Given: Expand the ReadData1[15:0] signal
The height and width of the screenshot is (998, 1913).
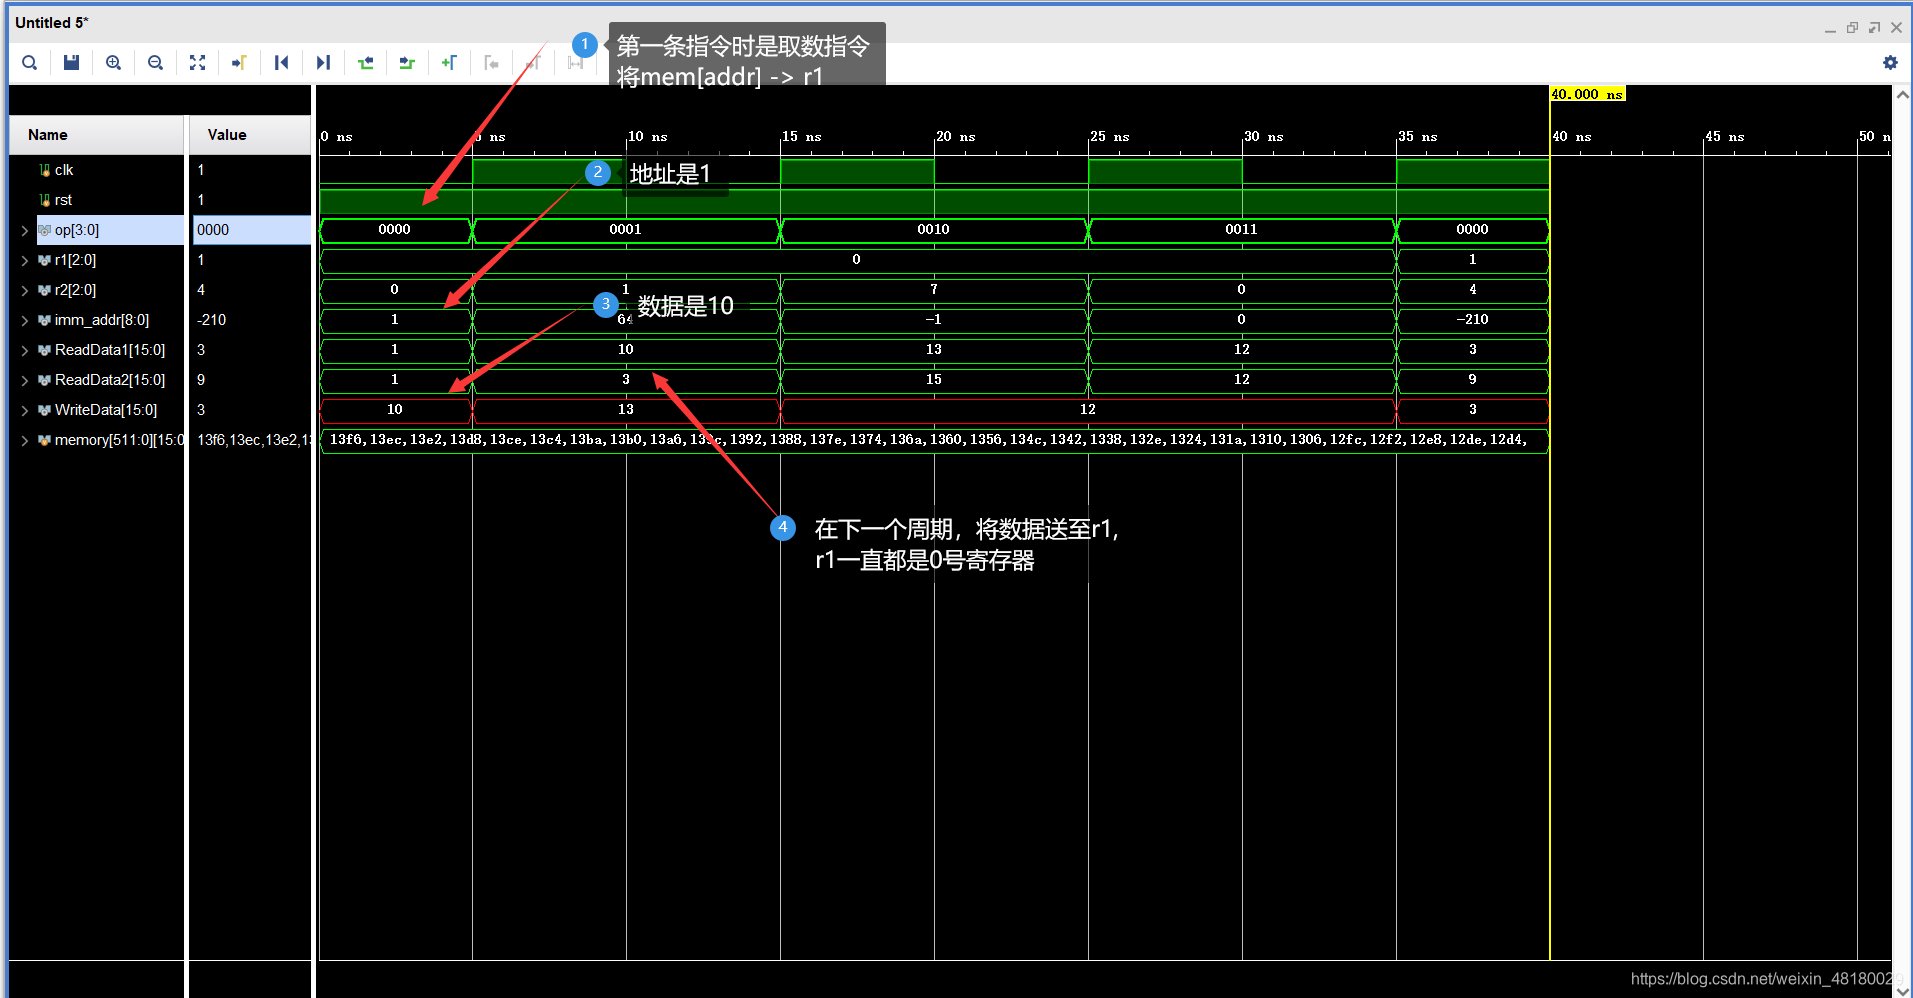Looking at the screenshot, I should 24,350.
